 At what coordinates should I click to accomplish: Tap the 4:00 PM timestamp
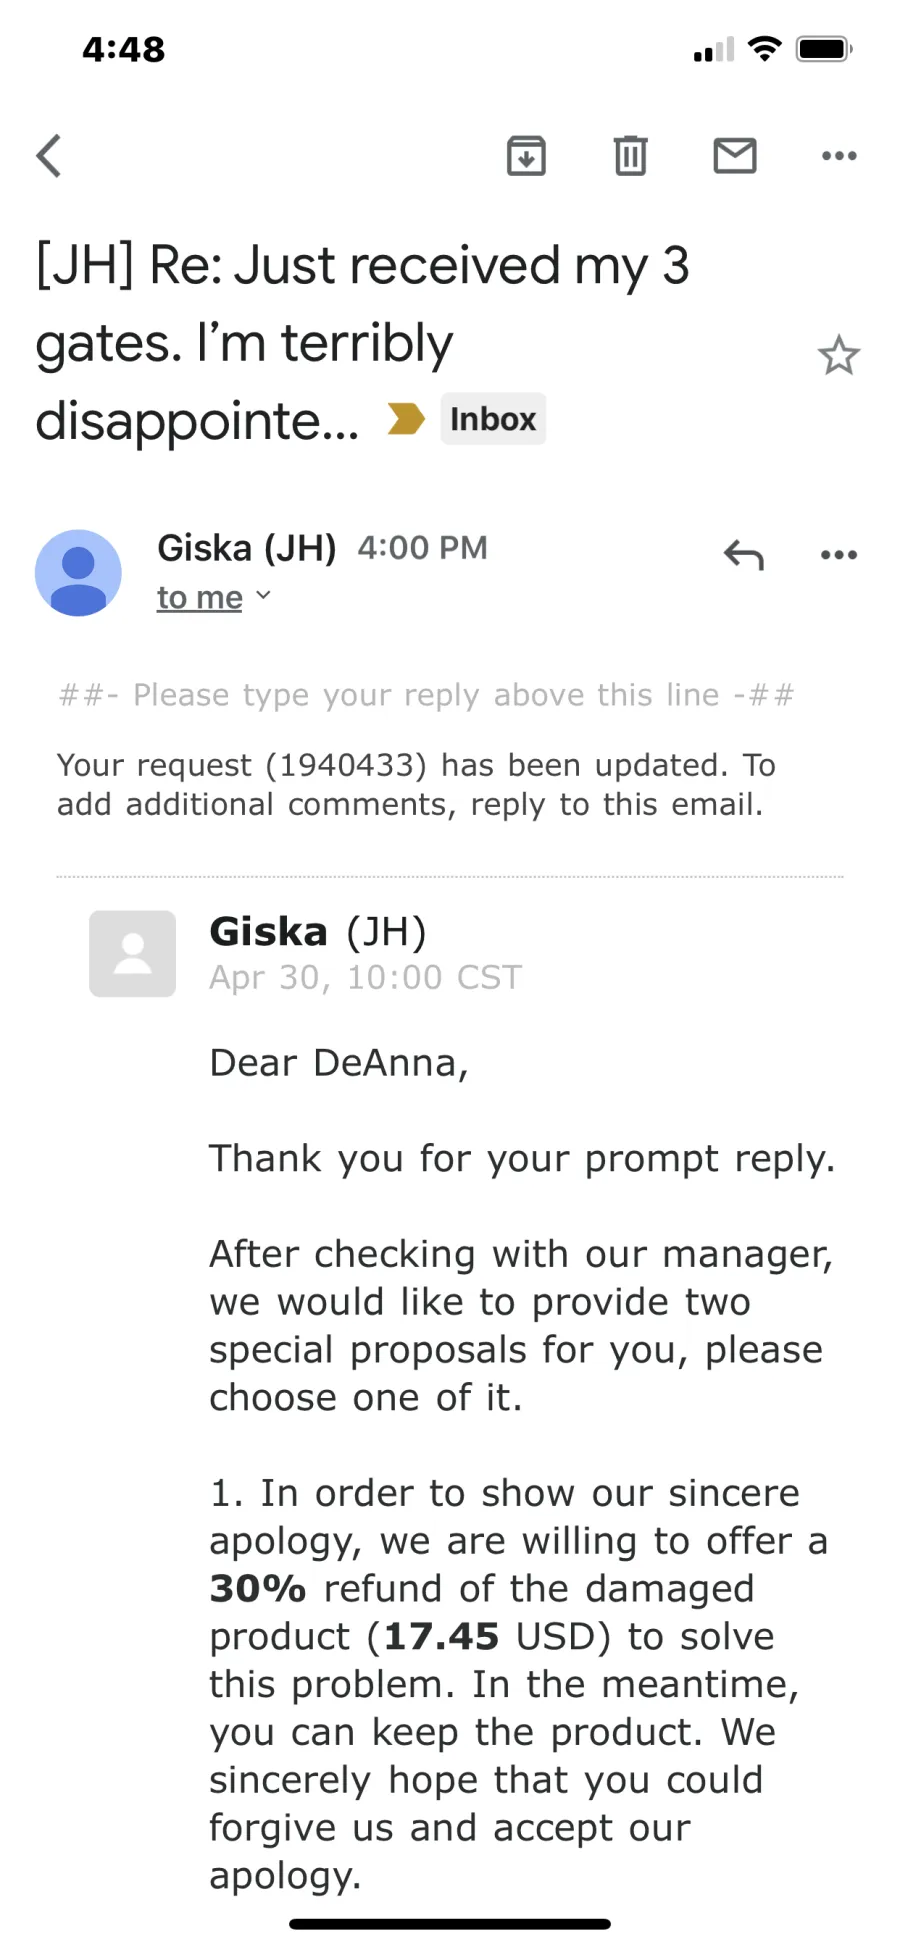click(x=422, y=548)
